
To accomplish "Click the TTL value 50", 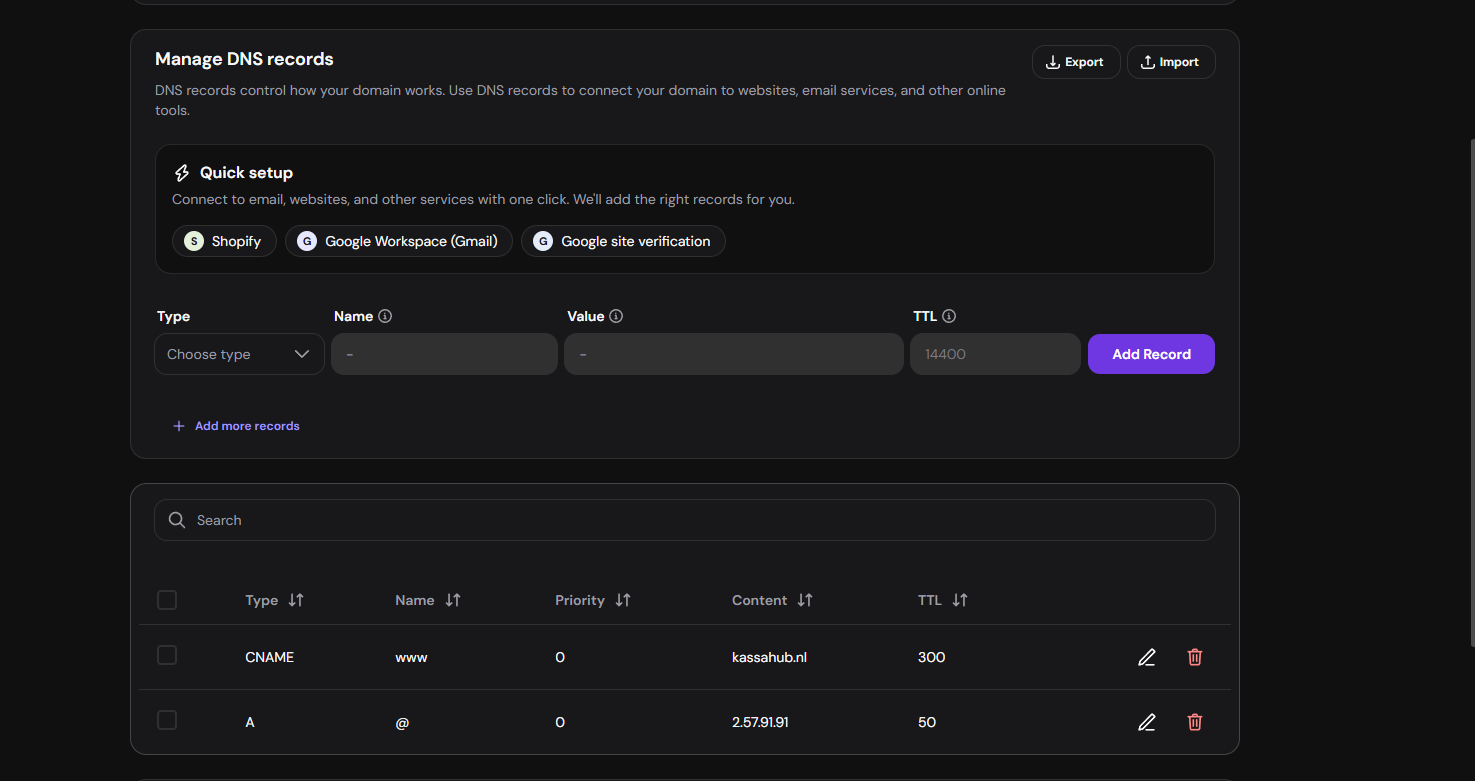I will [927, 722].
